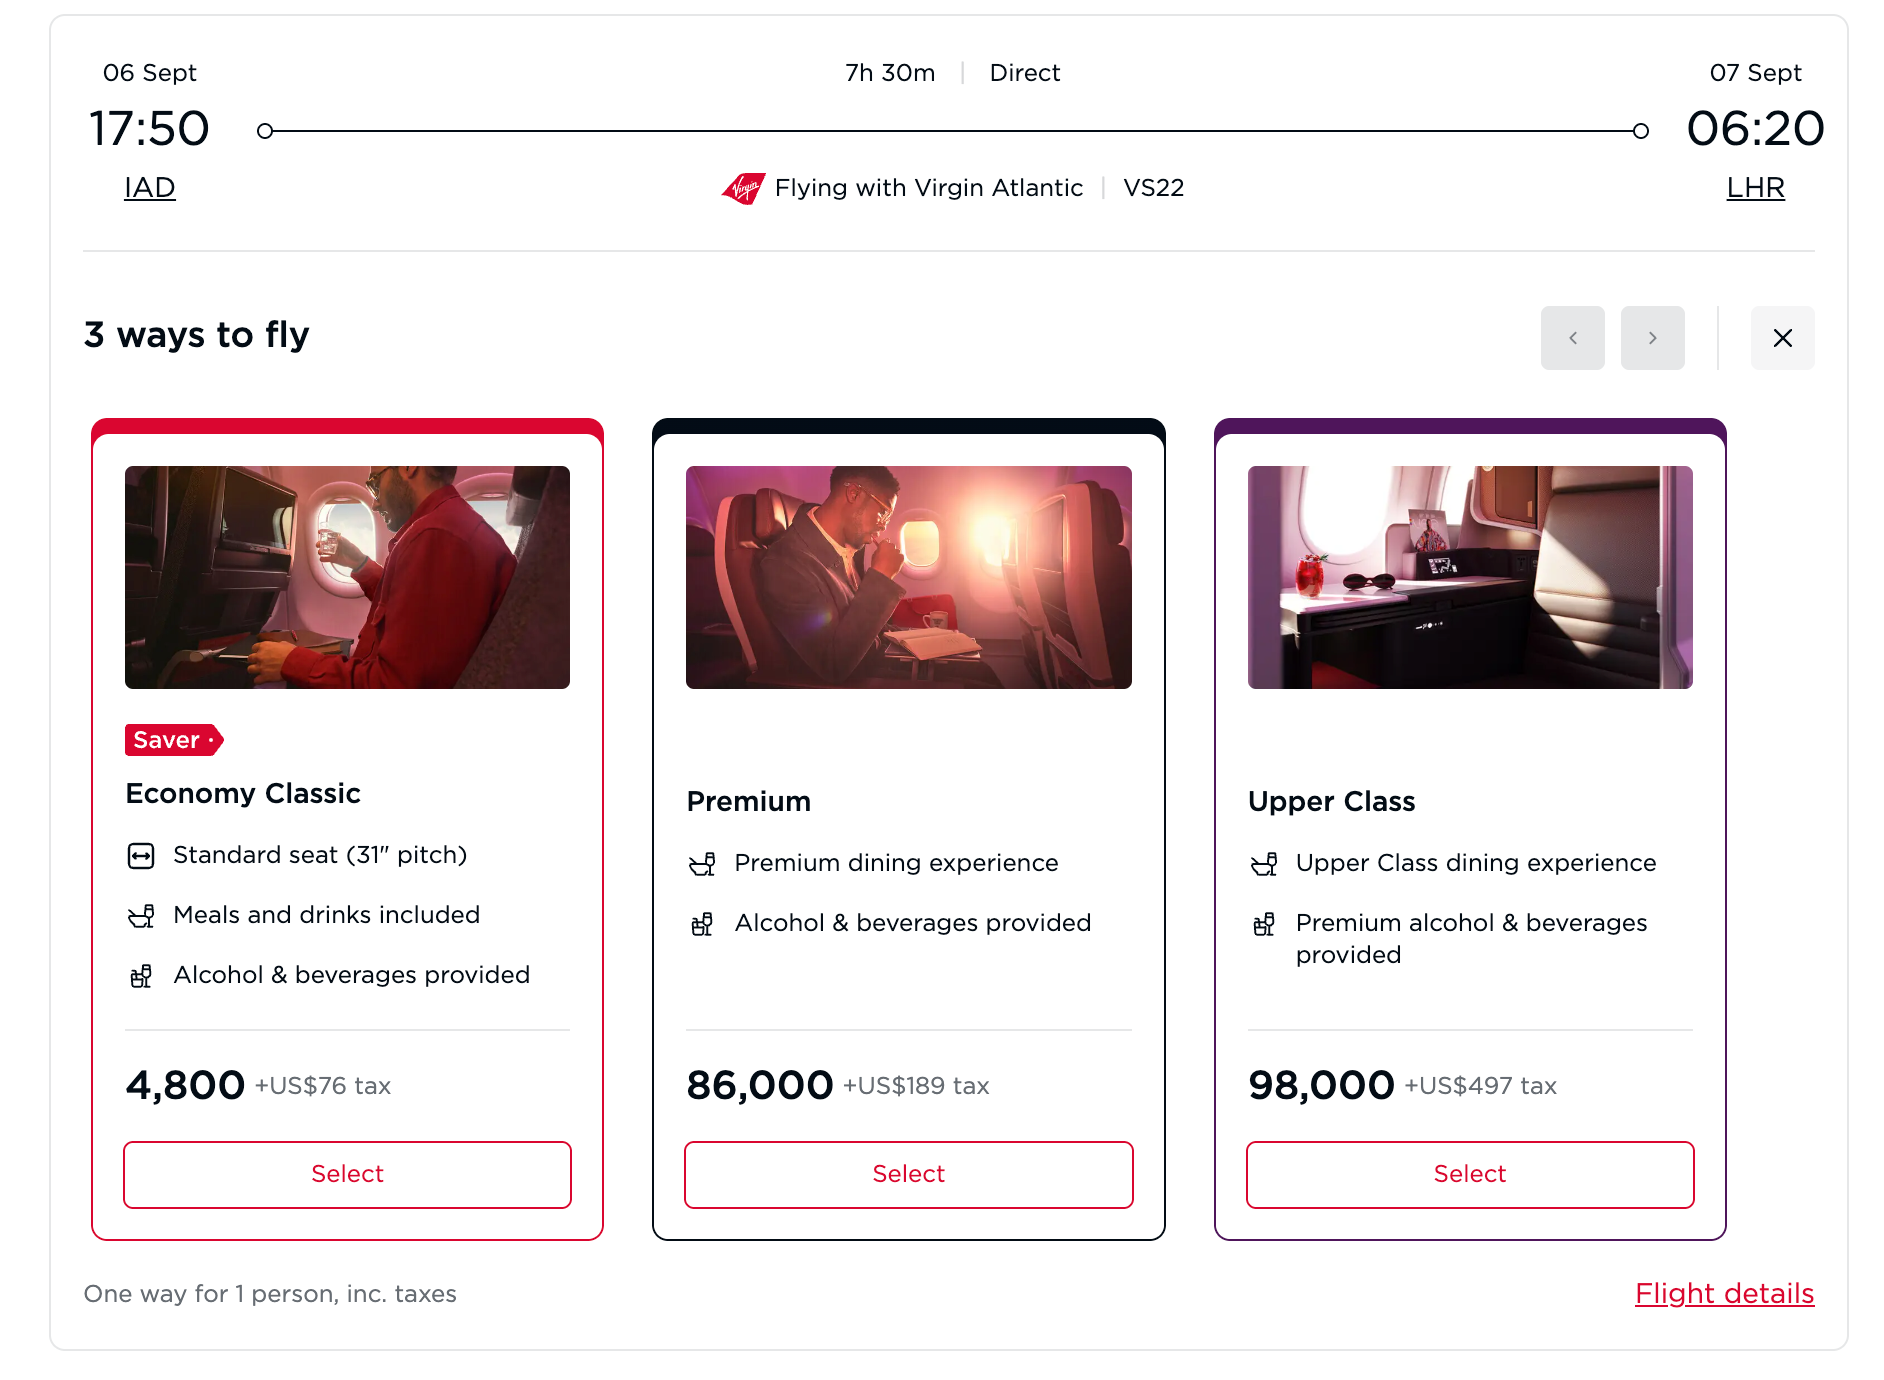Open the Flight details link

tap(1724, 1293)
